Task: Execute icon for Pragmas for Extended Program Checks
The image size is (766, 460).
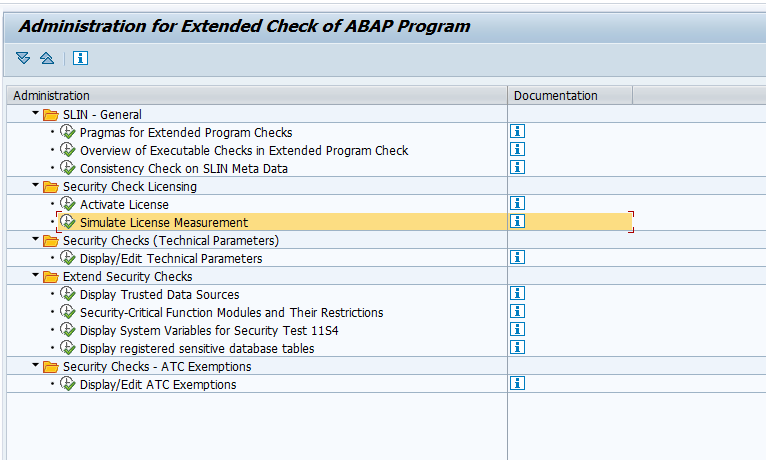Action: (x=67, y=132)
